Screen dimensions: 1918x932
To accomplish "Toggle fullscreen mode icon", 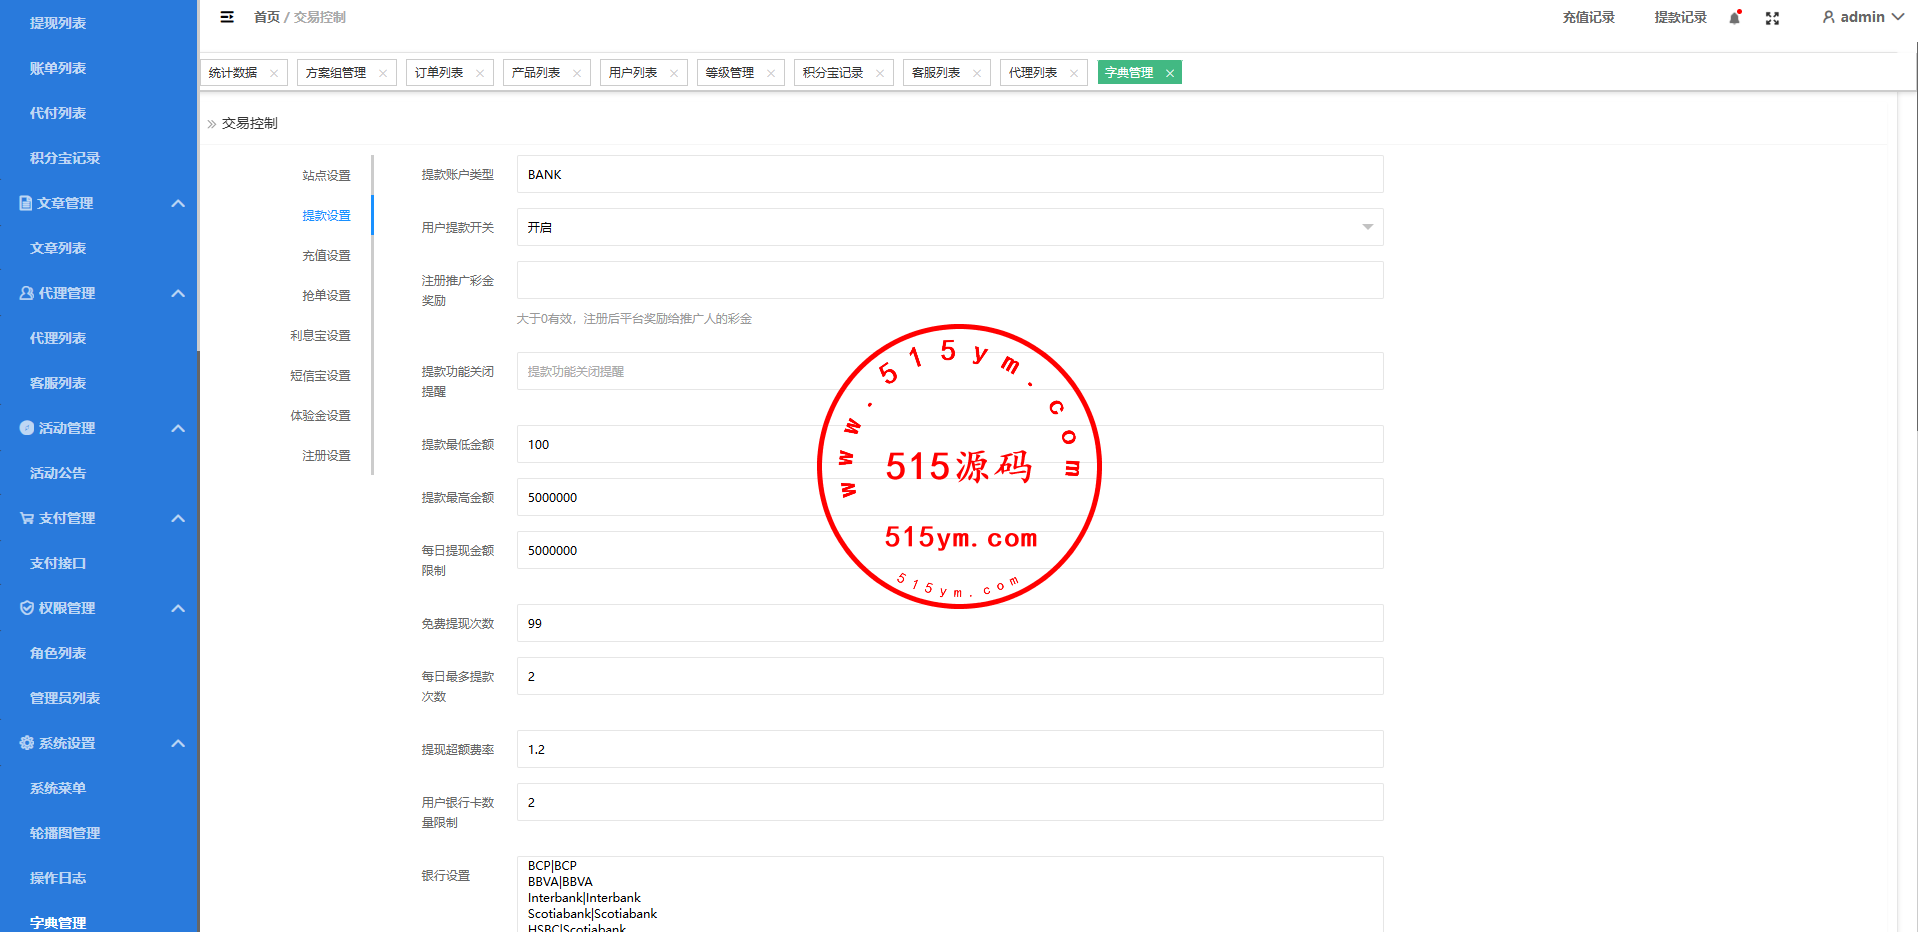I will click(1772, 18).
